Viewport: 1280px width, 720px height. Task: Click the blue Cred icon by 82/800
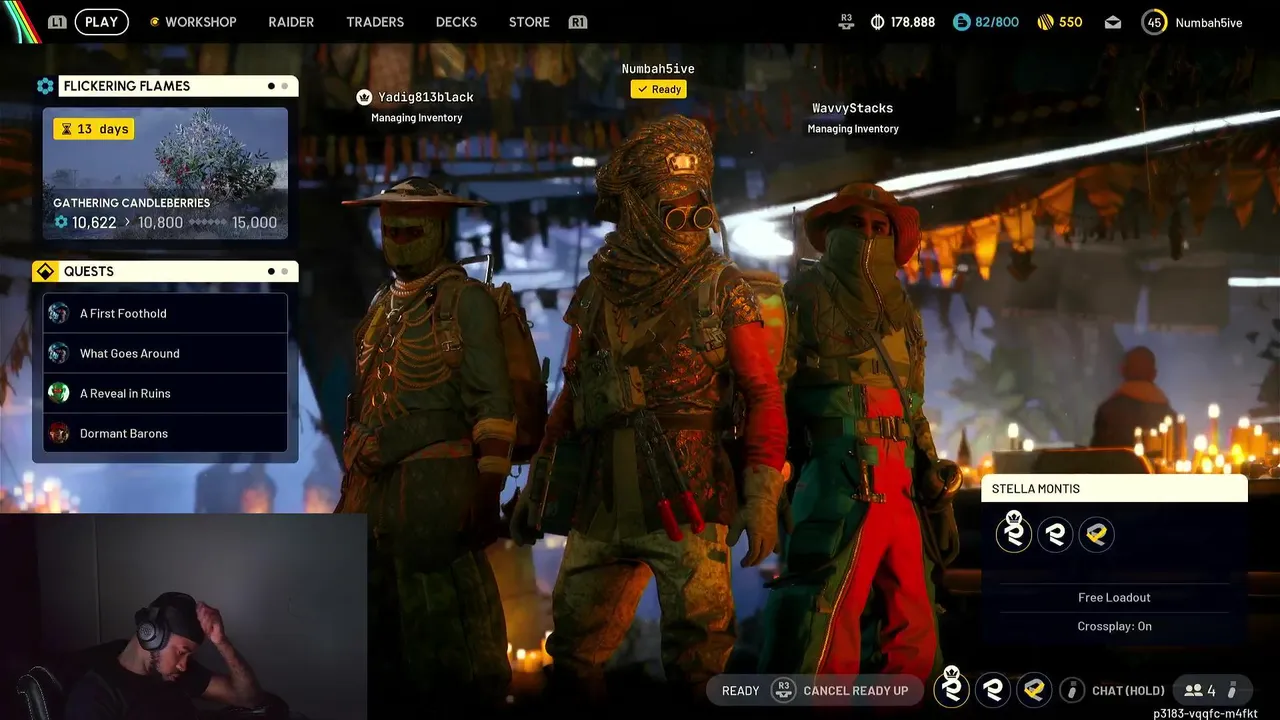click(x=961, y=22)
